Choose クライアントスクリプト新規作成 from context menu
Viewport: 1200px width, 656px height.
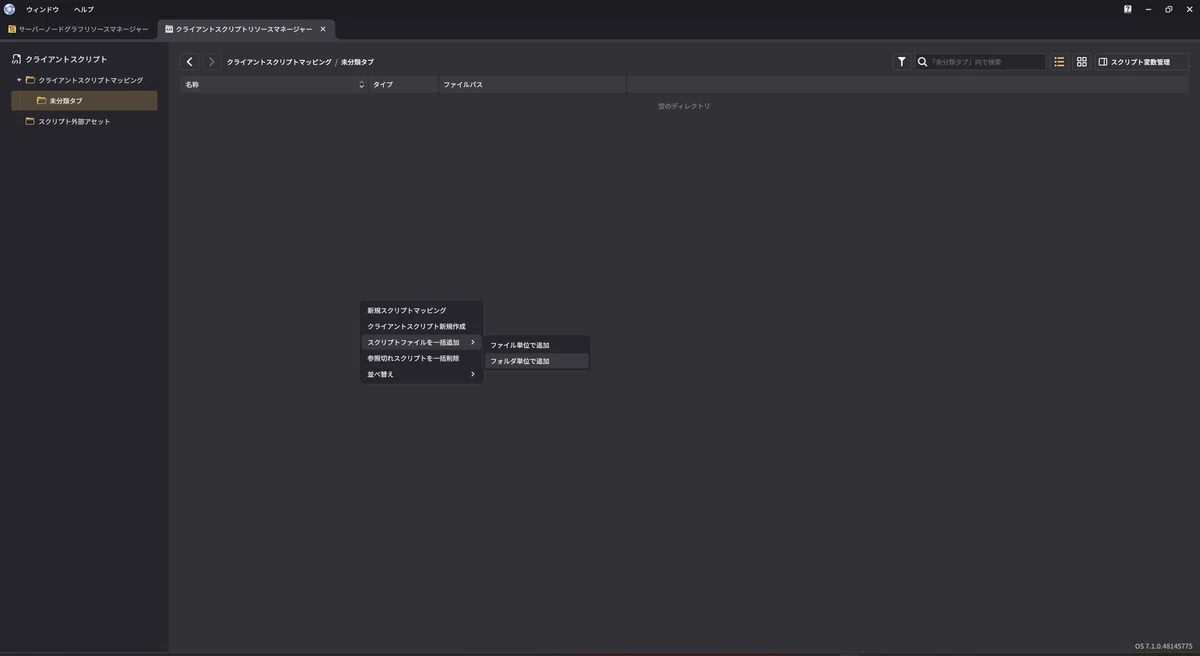pyautogui.click(x=421, y=327)
